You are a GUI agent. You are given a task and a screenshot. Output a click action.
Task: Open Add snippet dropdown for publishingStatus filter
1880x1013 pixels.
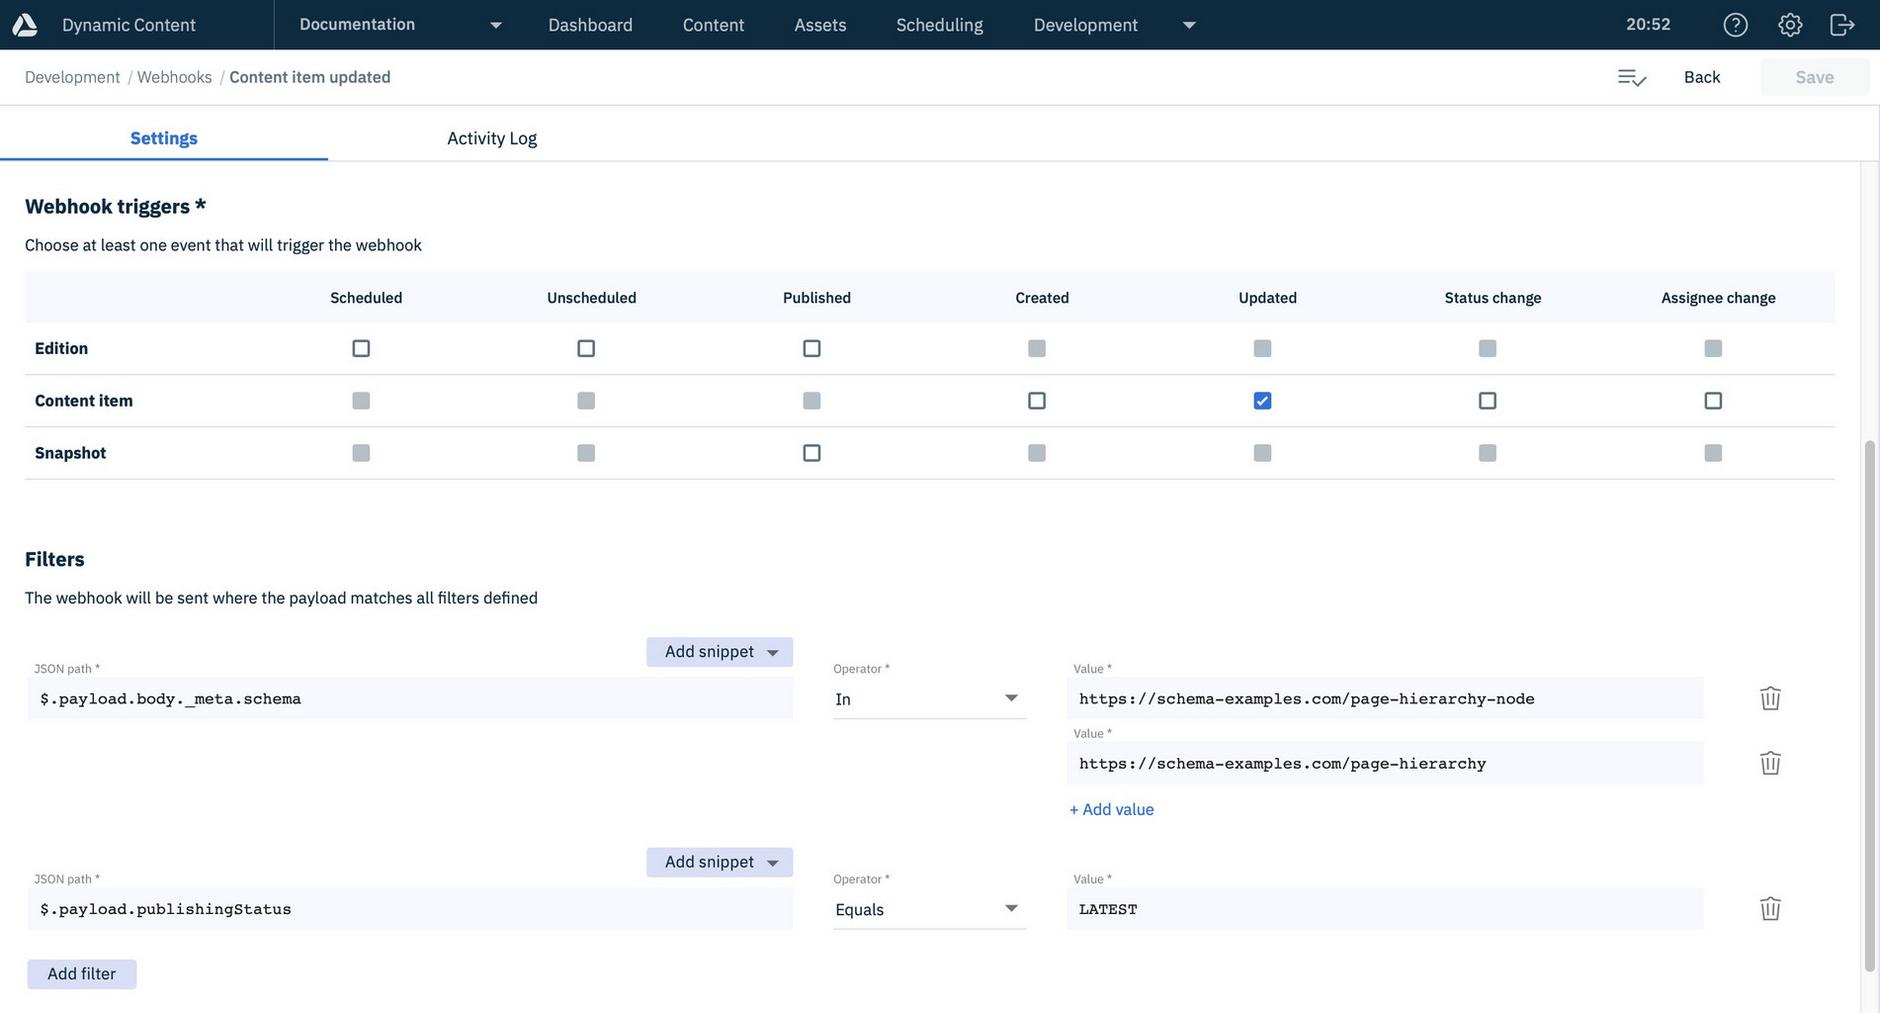click(x=720, y=862)
